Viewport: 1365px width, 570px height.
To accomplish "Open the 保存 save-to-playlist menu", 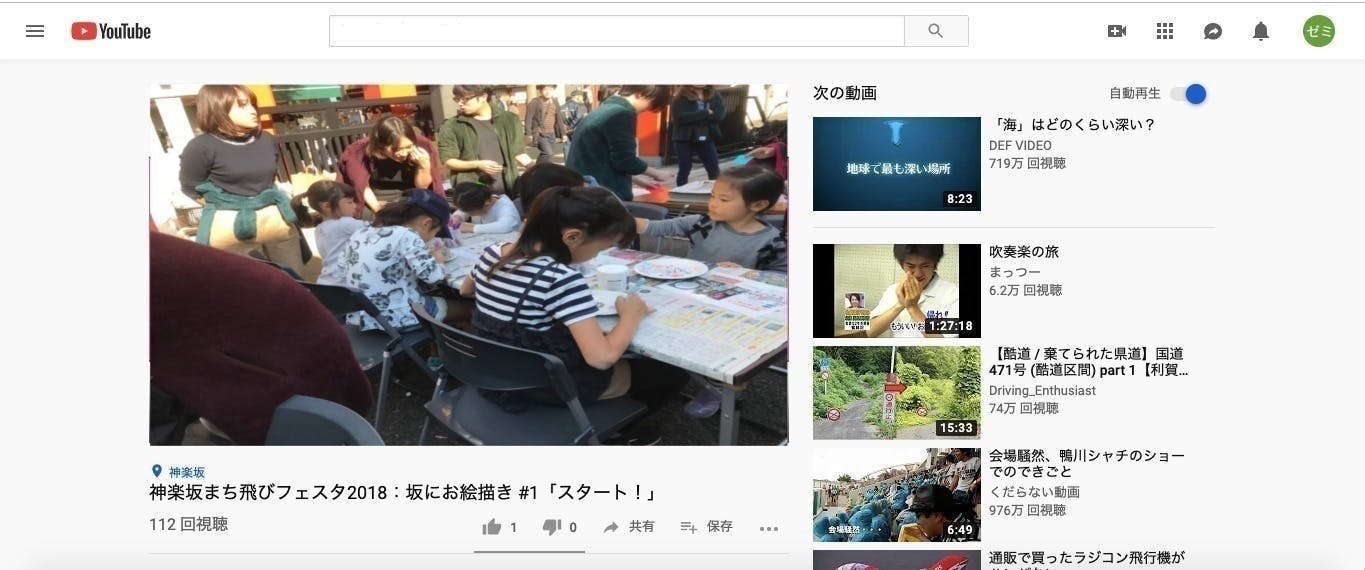I will 706,527.
